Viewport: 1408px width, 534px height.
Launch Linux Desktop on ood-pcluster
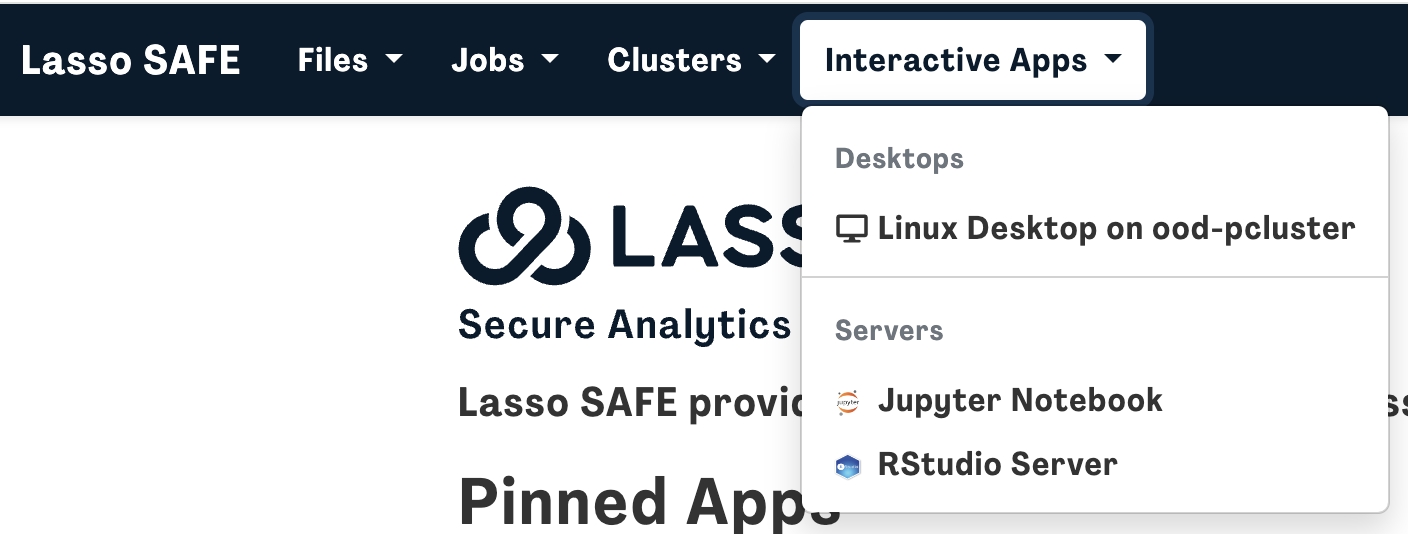[1095, 229]
